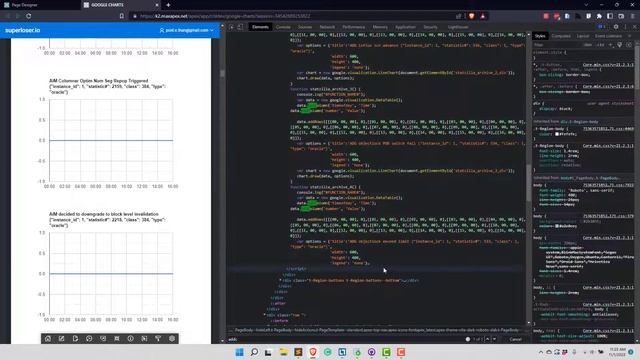640x360 pixels.
Task: Open Sublime Text from taskbar
Action: (x=298, y=352)
